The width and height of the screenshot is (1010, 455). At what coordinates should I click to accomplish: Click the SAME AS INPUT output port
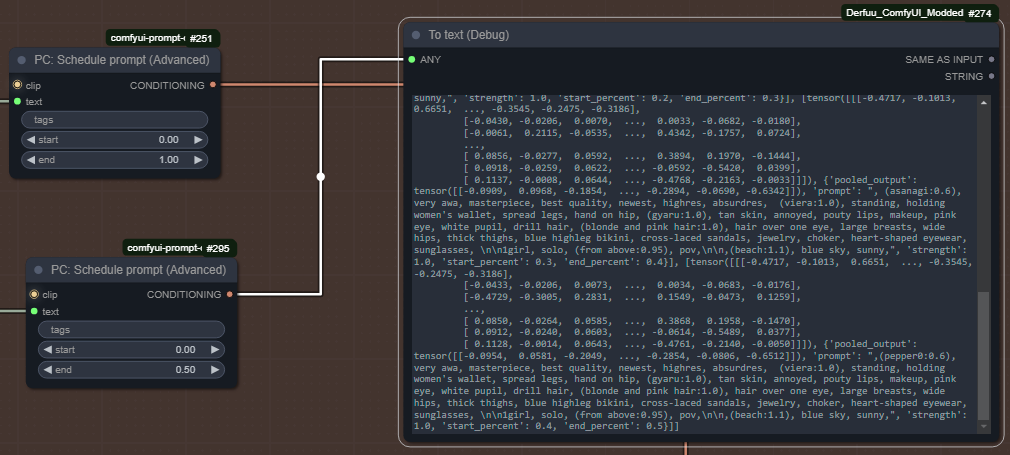pyautogui.click(x=991, y=59)
